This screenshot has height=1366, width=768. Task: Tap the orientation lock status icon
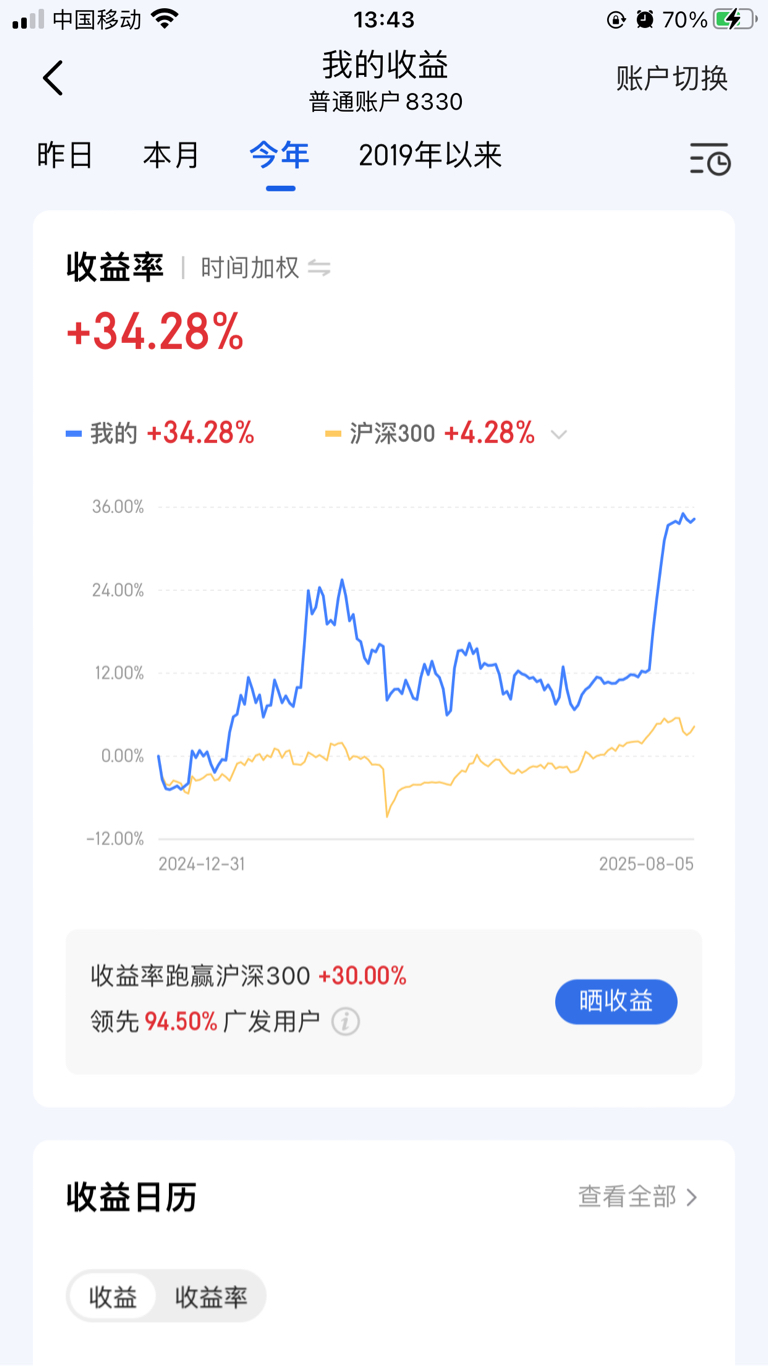[x=616, y=19]
